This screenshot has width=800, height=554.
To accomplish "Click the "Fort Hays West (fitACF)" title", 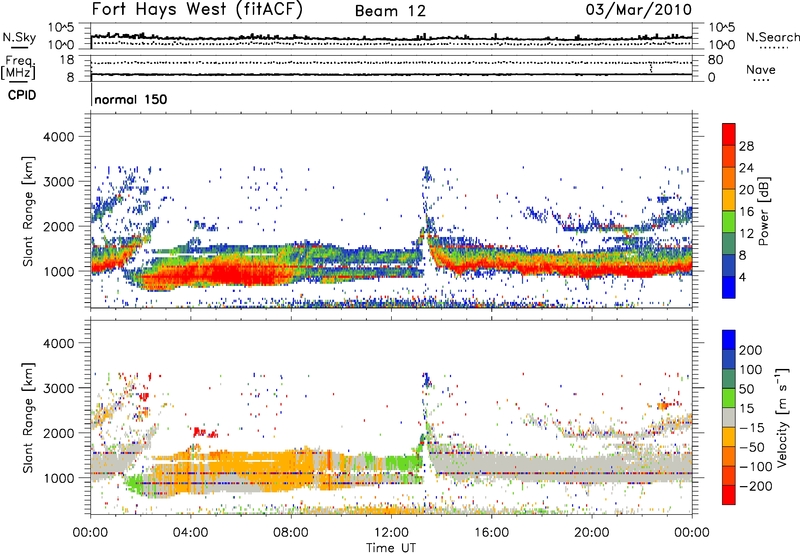I will click(197, 10).
